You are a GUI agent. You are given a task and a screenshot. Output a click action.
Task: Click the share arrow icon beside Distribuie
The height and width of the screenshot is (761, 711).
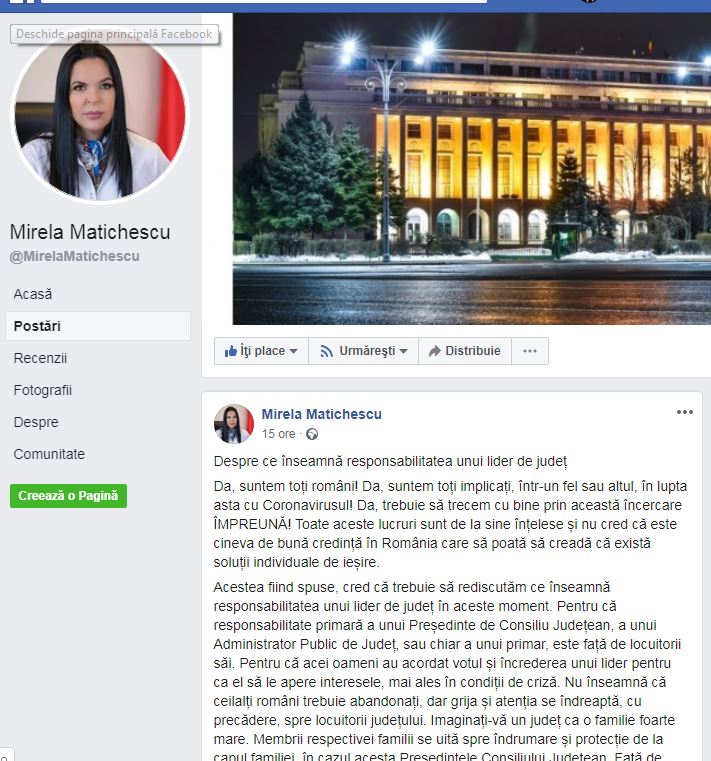coord(434,351)
